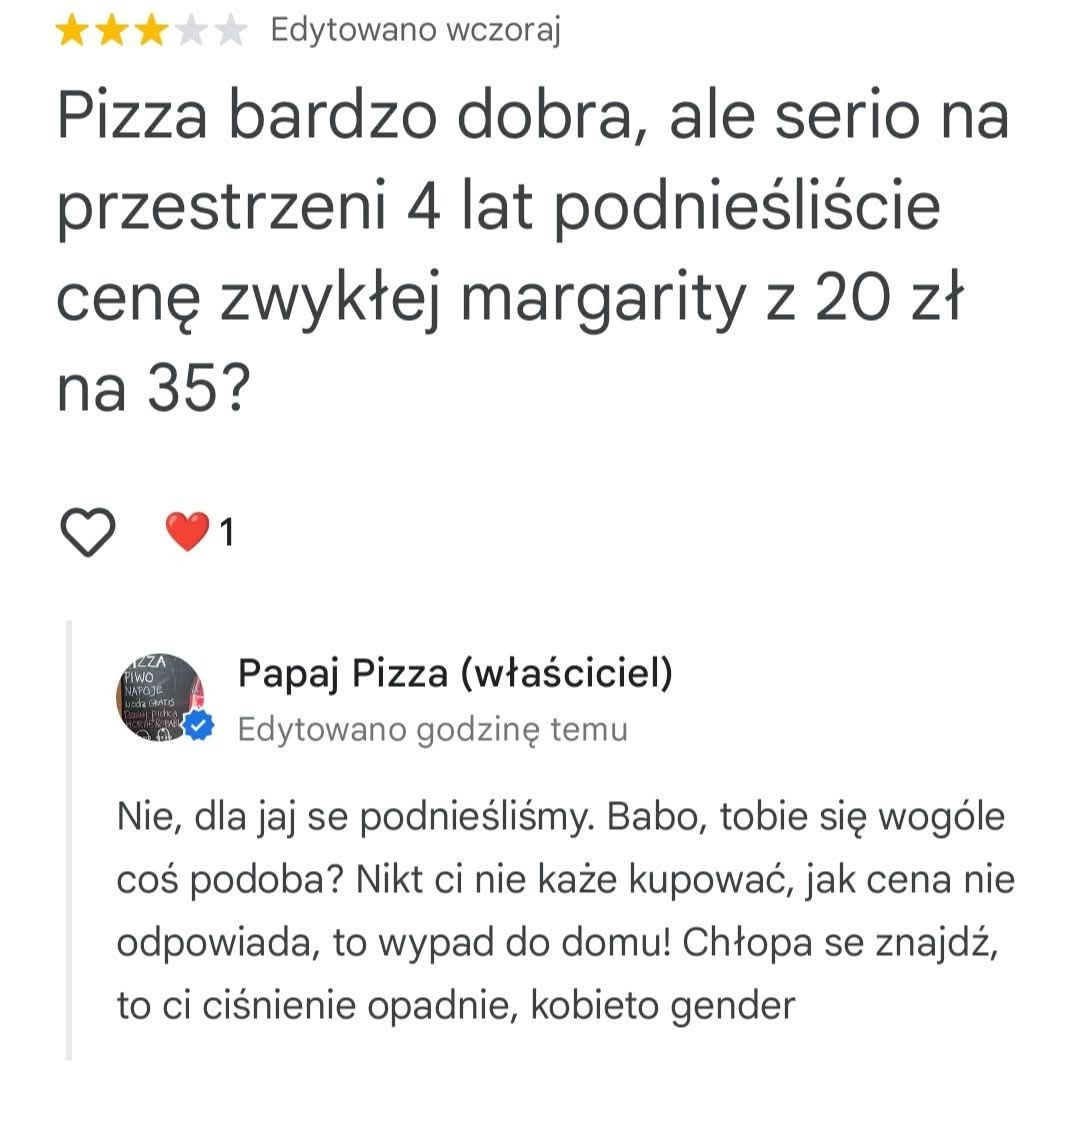The height and width of the screenshot is (1121, 1080).
Task: Click the third yellow rating star
Action: coord(151,31)
